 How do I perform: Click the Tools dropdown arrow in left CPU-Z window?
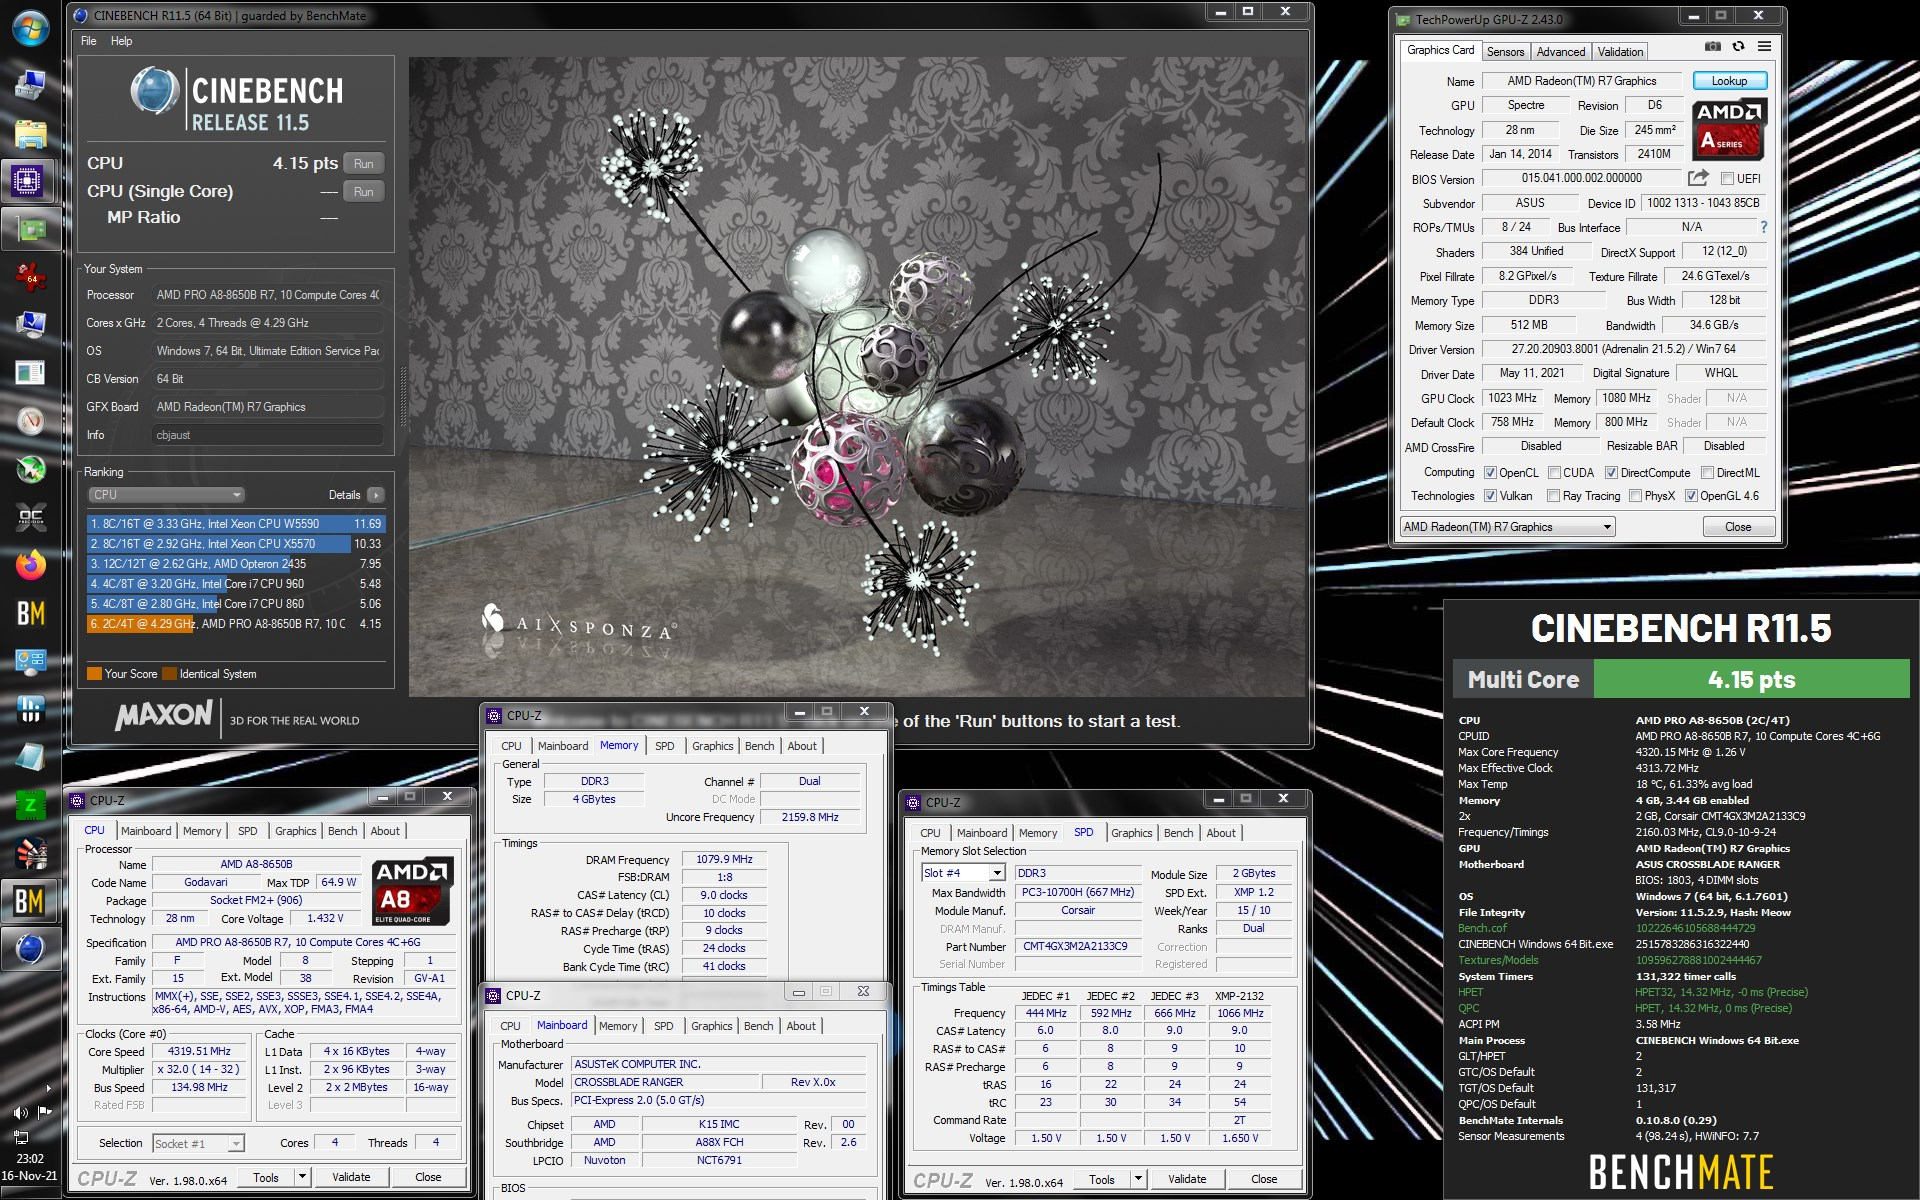(302, 1177)
